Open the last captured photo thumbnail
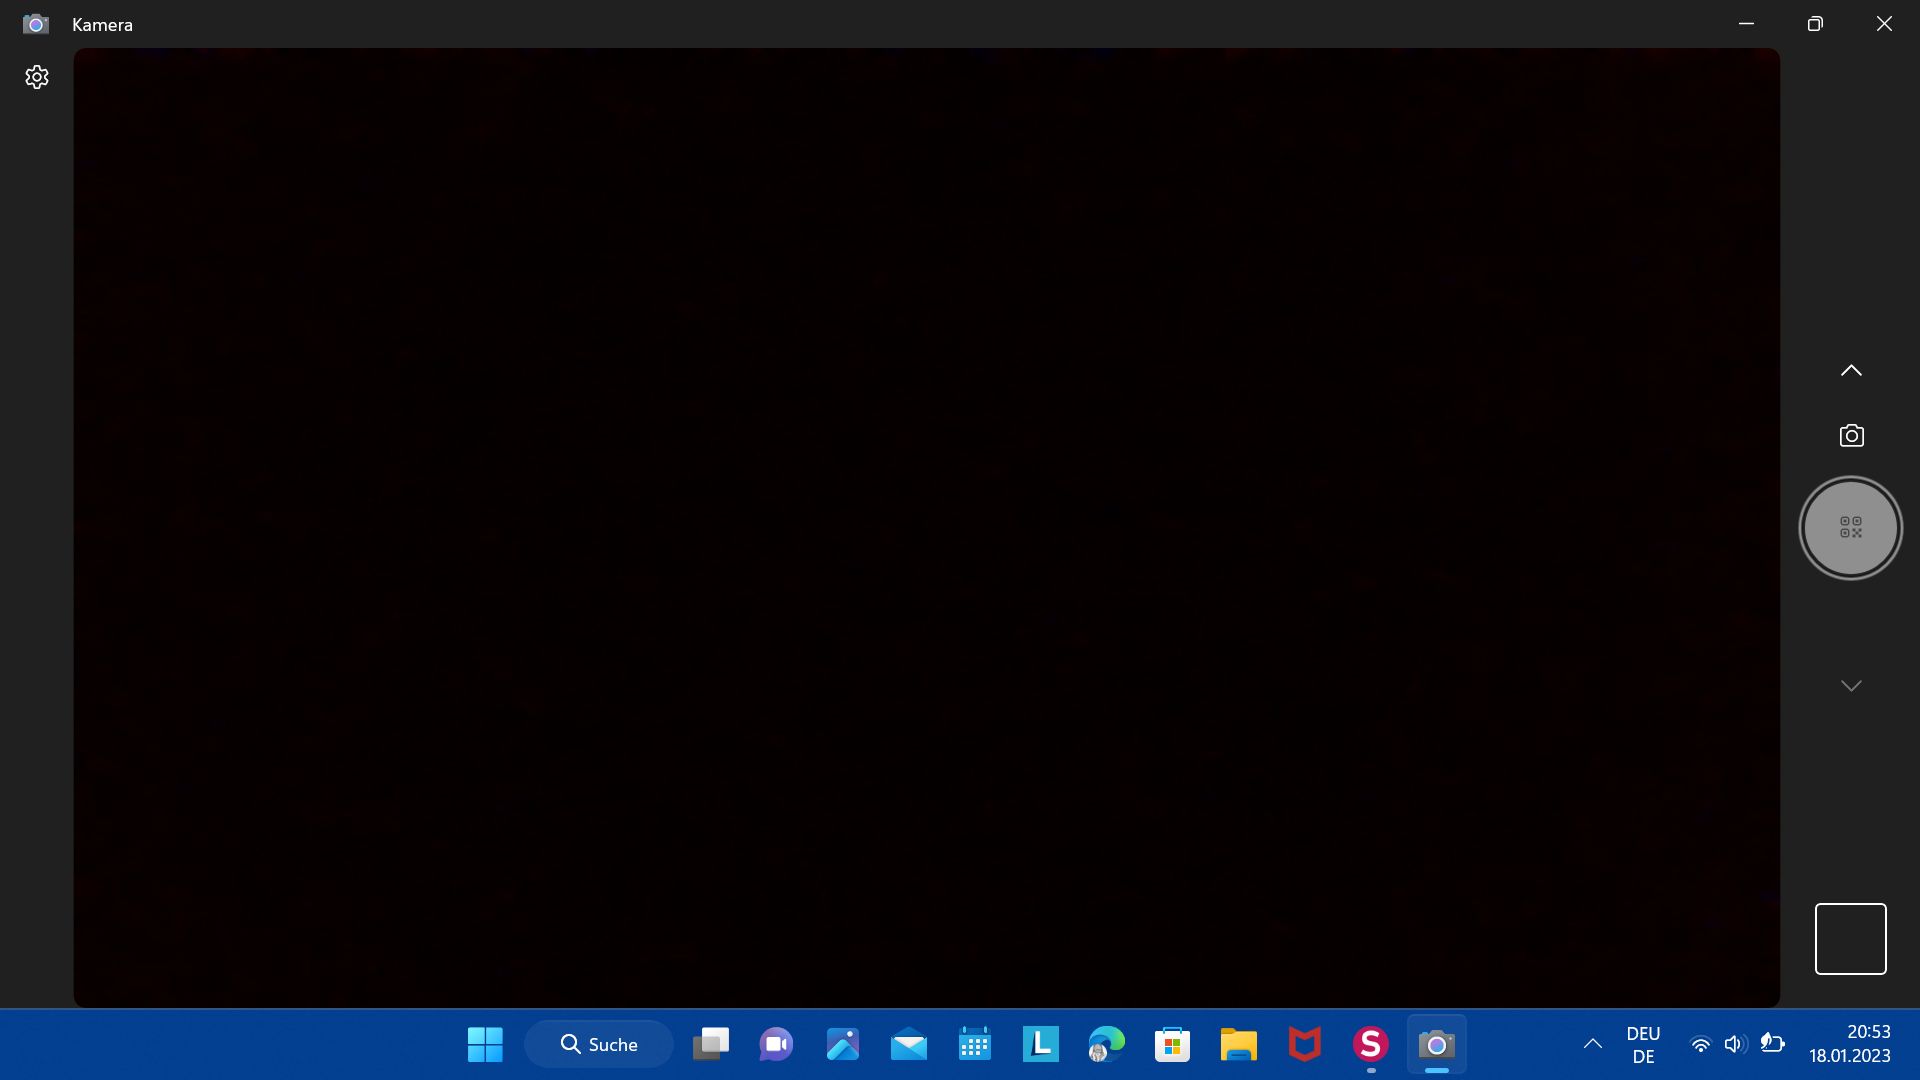Screen dimensions: 1920x1080 (1850, 939)
